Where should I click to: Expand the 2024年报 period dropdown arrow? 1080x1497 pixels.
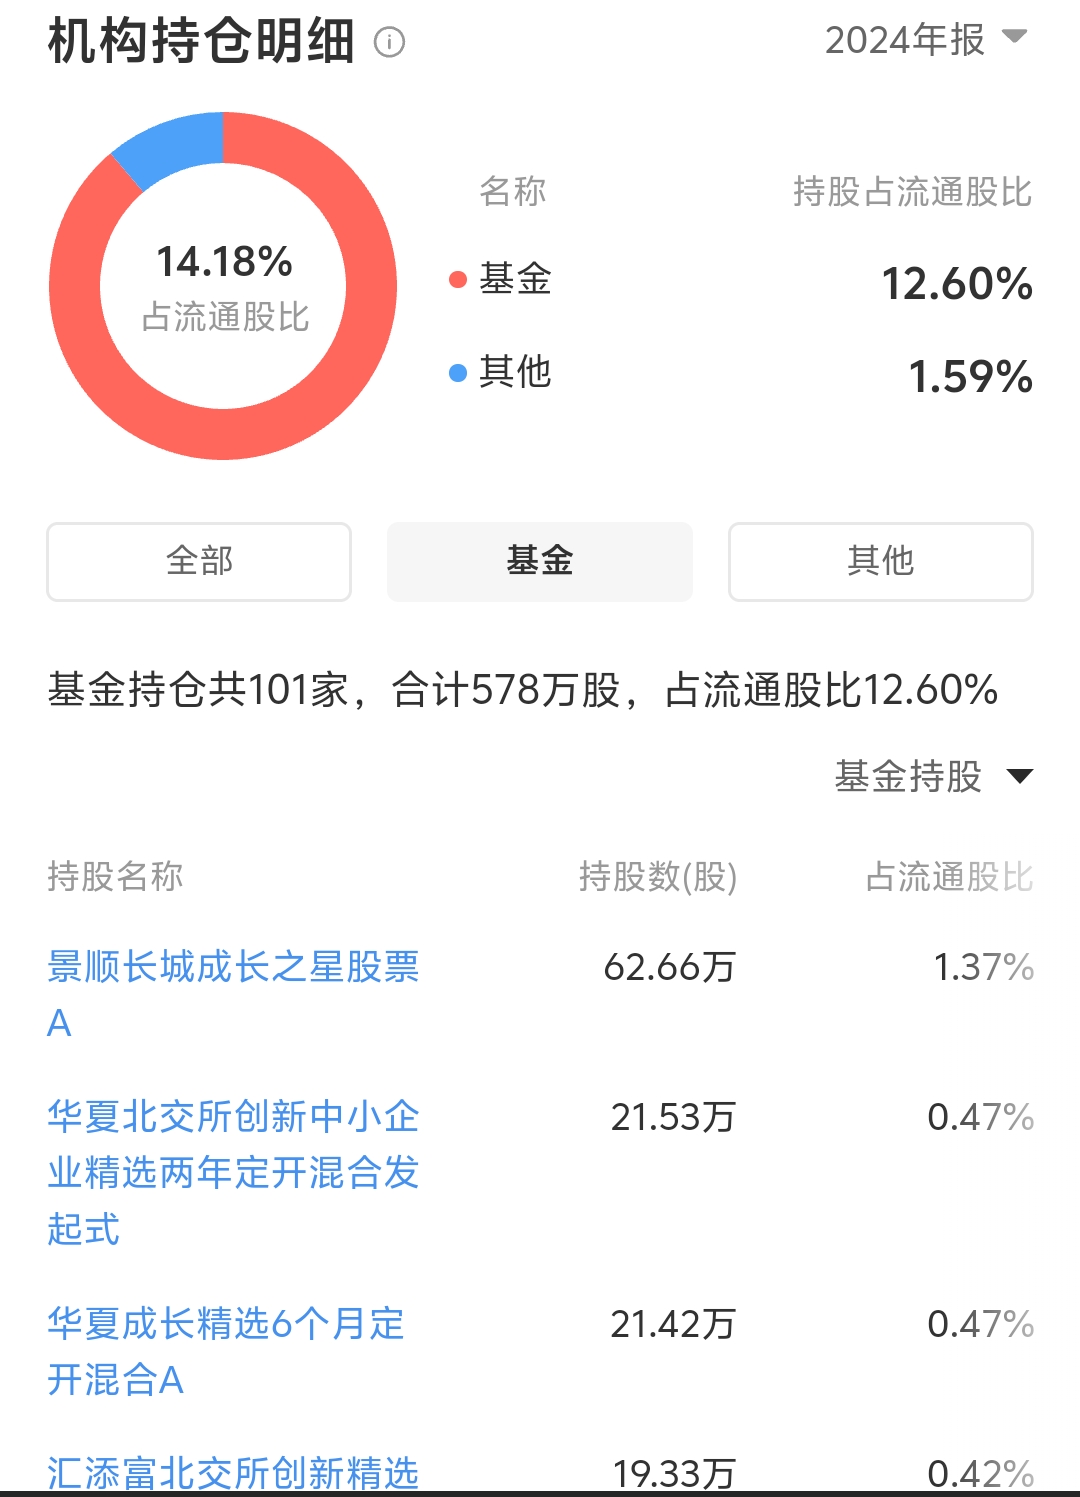point(1015,37)
